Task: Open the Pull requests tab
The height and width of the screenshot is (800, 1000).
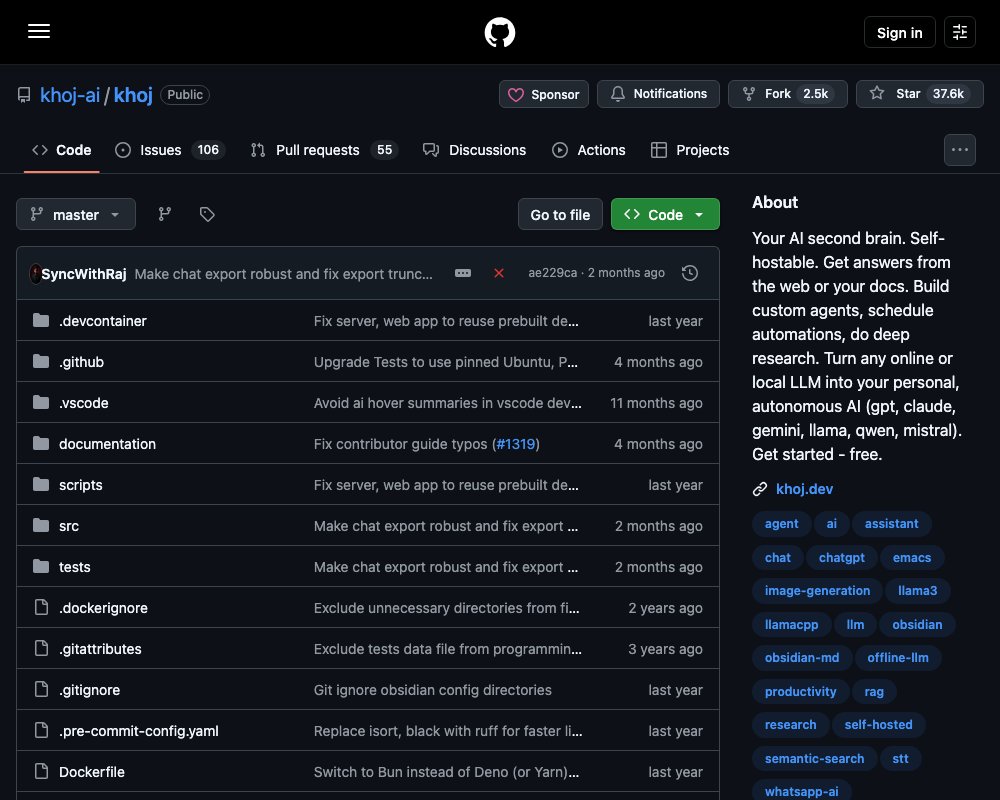Action: click(324, 150)
